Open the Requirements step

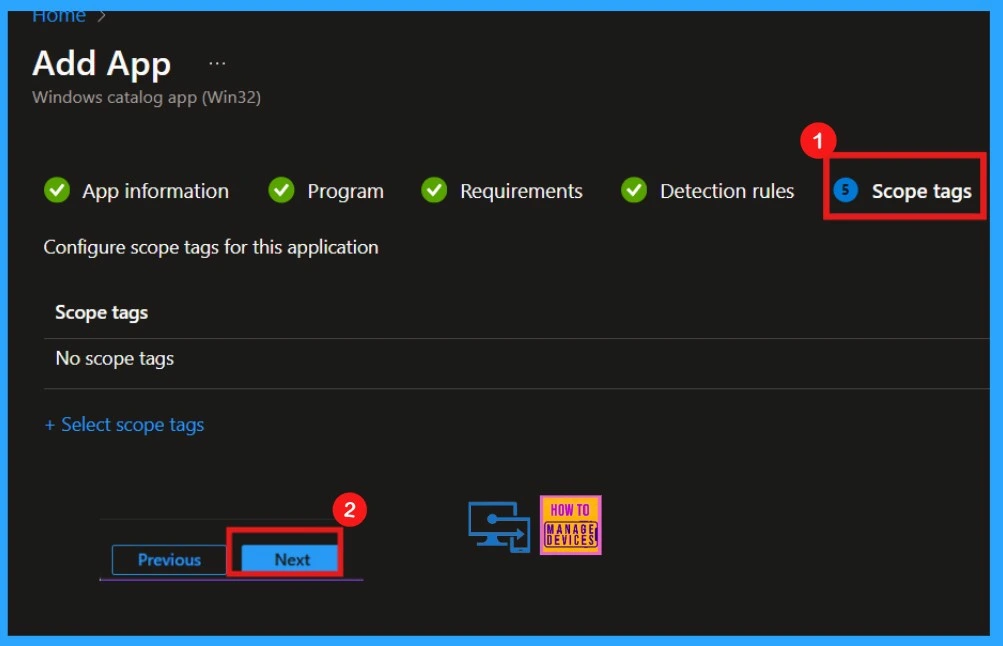point(521,191)
